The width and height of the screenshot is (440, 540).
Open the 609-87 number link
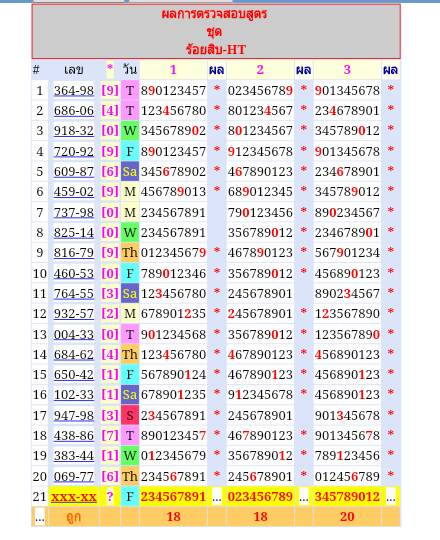(x=74, y=172)
